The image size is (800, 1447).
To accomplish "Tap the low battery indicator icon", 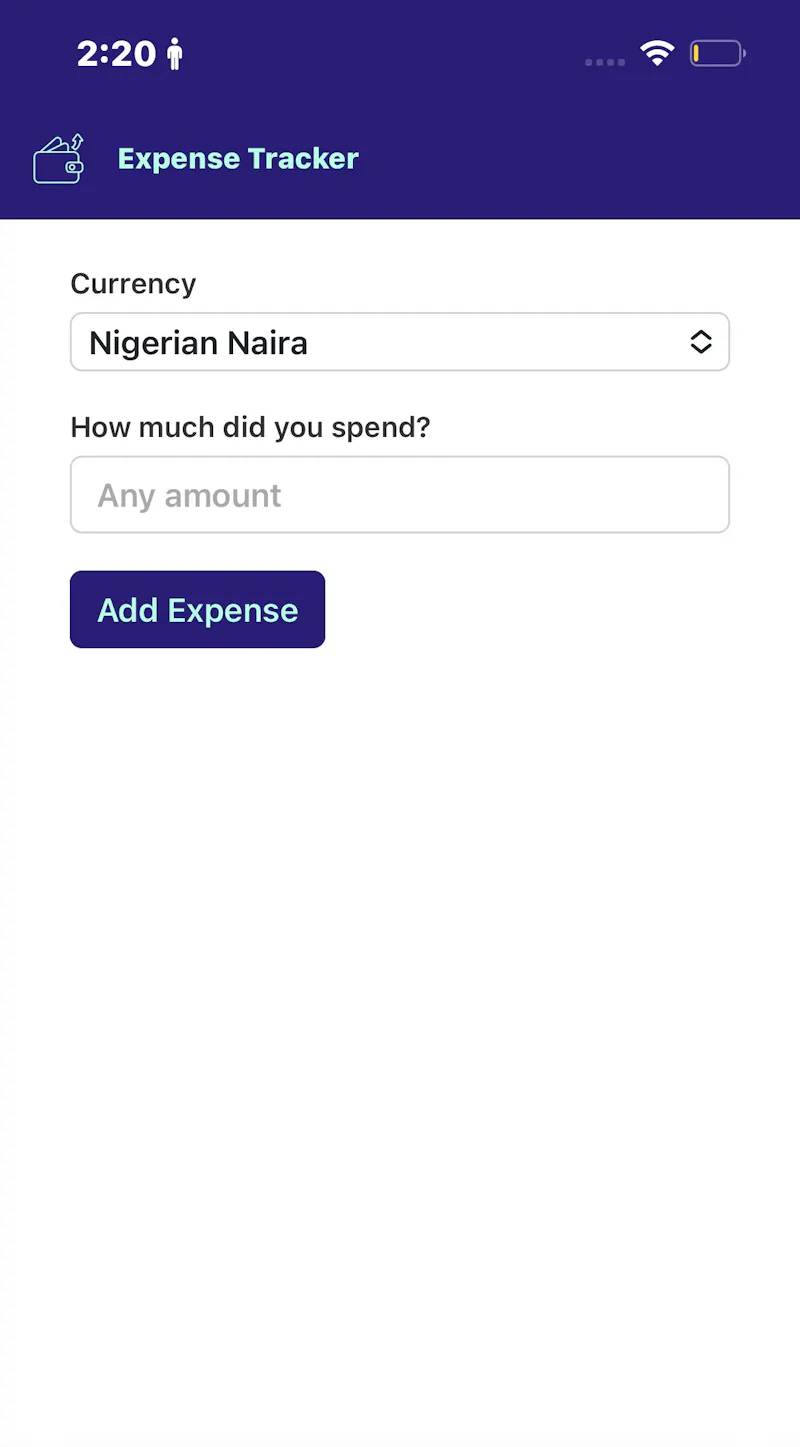I will (718, 53).
